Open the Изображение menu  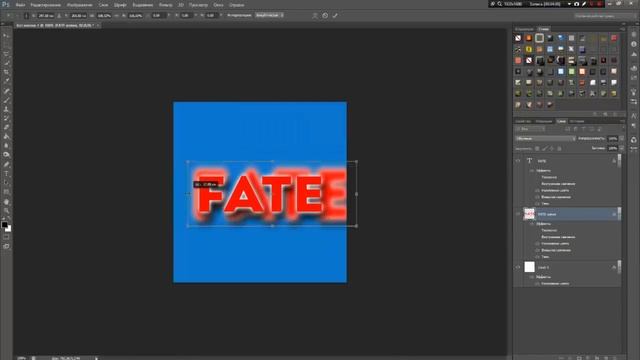[x=80, y=5]
